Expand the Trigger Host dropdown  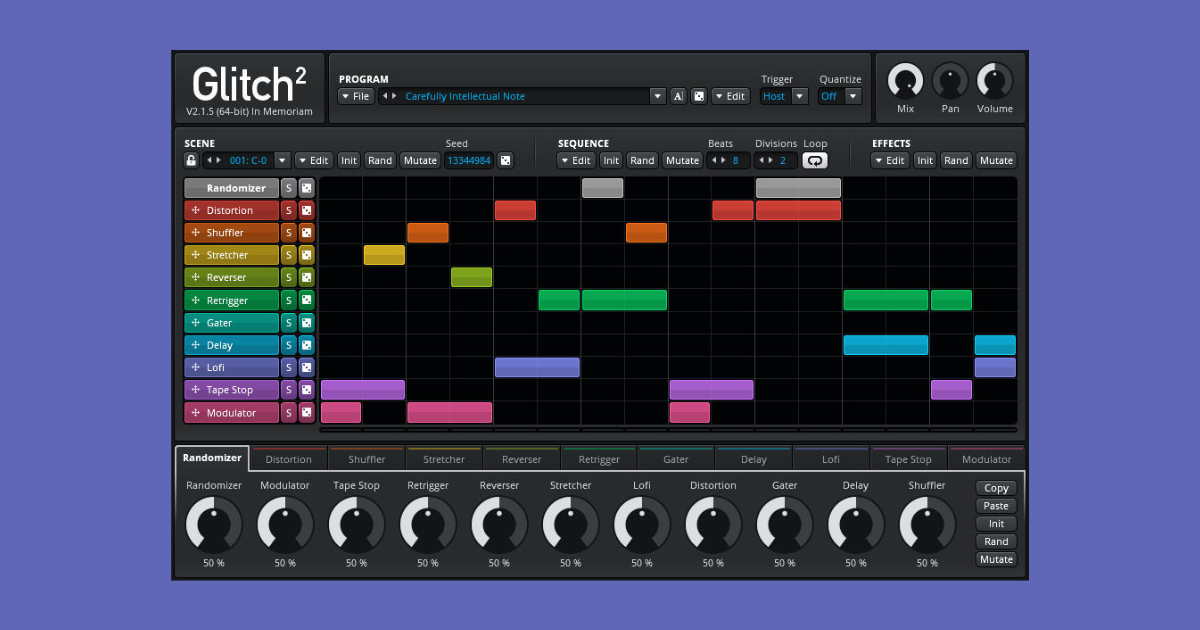(x=784, y=96)
